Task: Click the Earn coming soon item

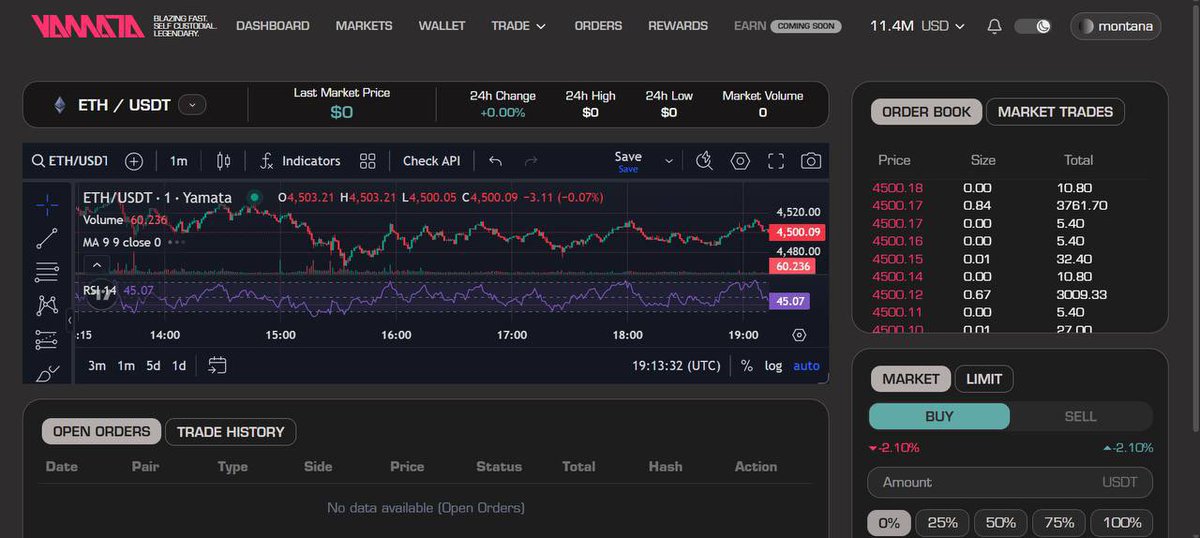Action: (787, 26)
